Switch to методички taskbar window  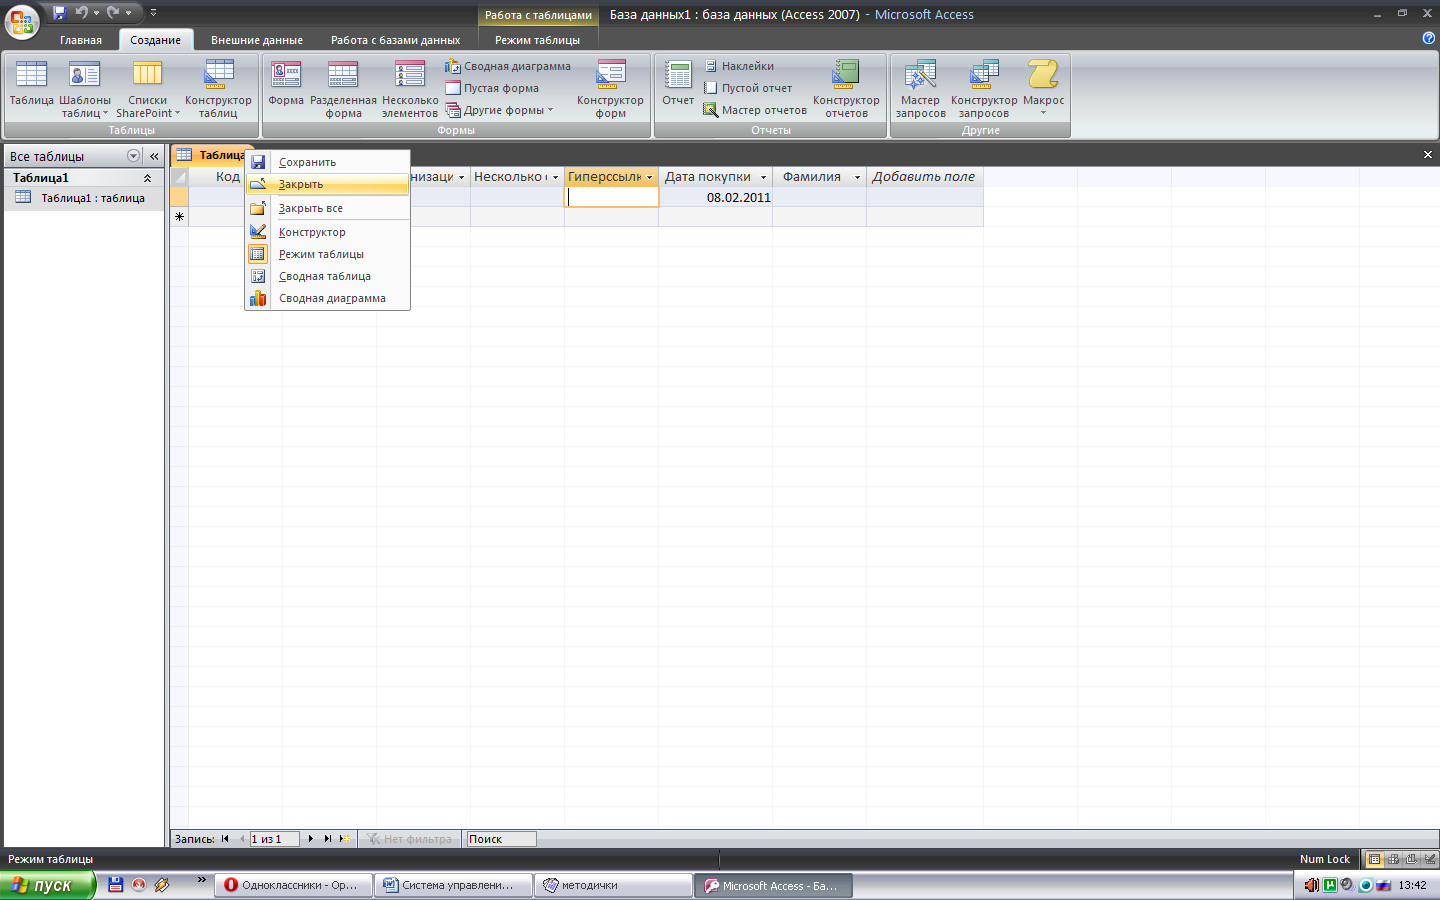(x=614, y=885)
